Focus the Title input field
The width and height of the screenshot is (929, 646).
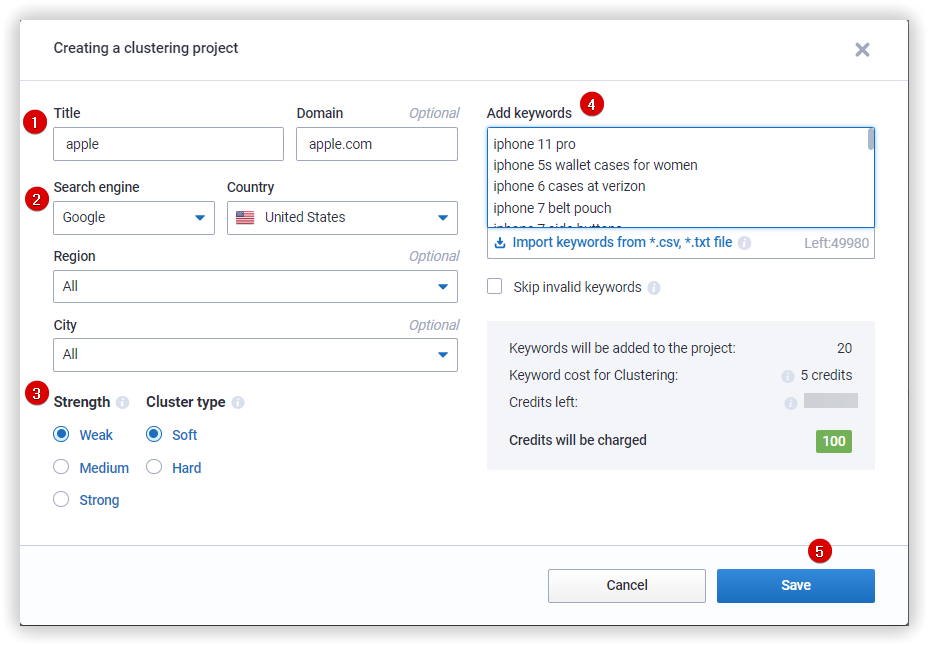[x=168, y=144]
